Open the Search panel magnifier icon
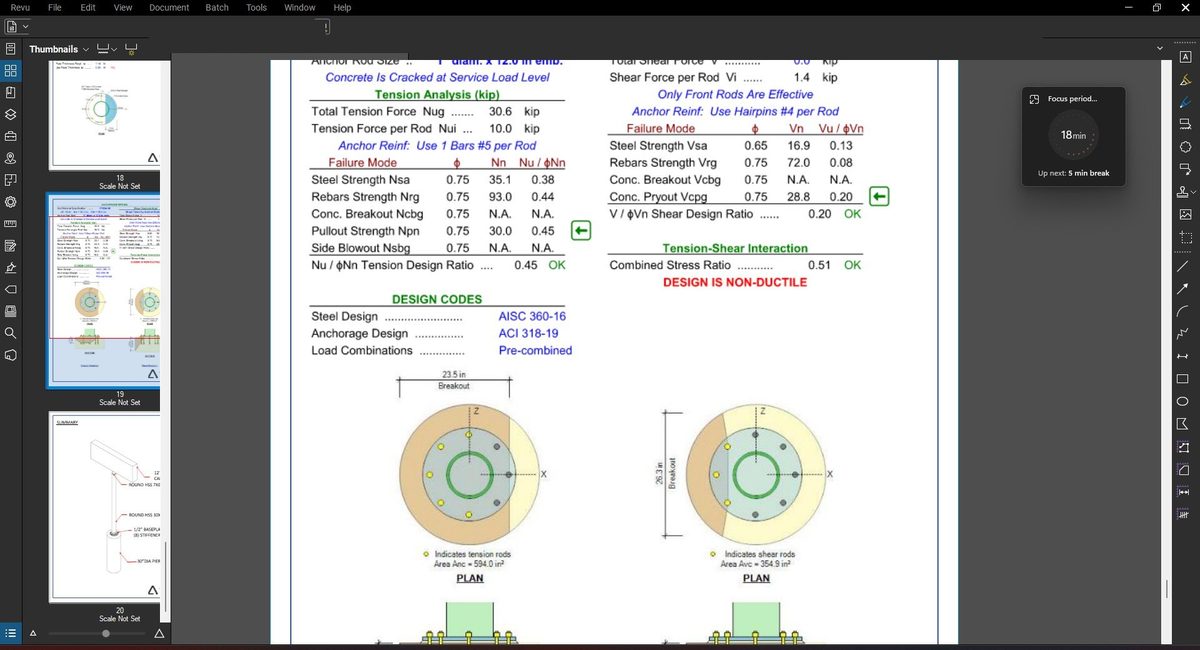Image resolution: width=1200 pixels, height=650 pixels. point(10,333)
